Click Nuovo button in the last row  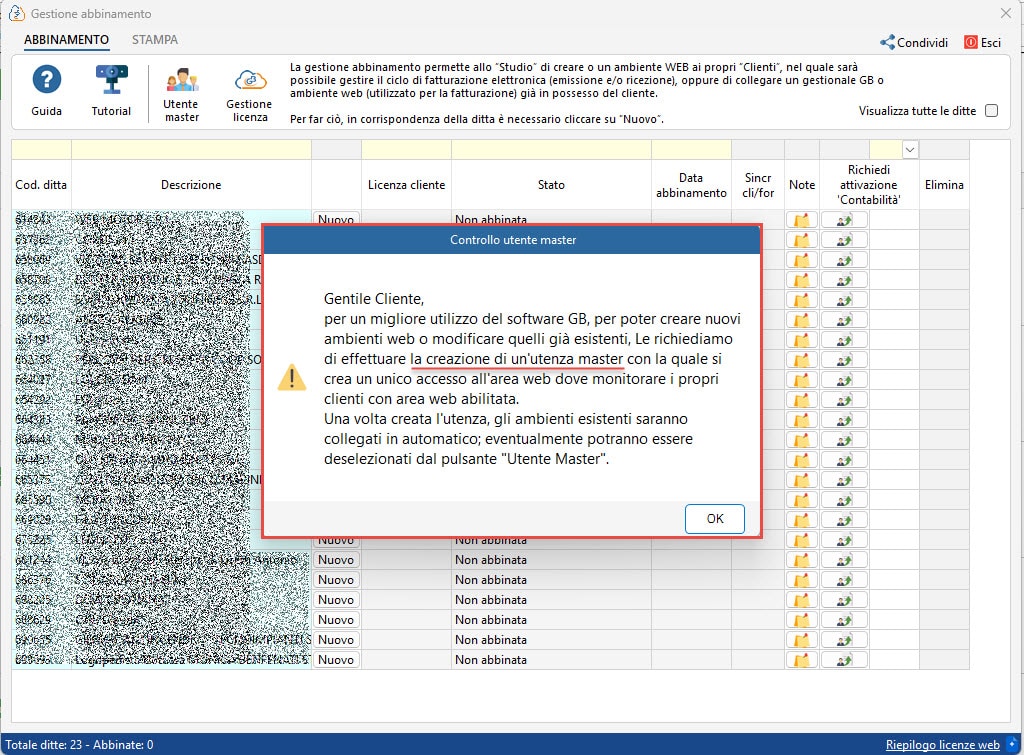(x=336, y=660)
